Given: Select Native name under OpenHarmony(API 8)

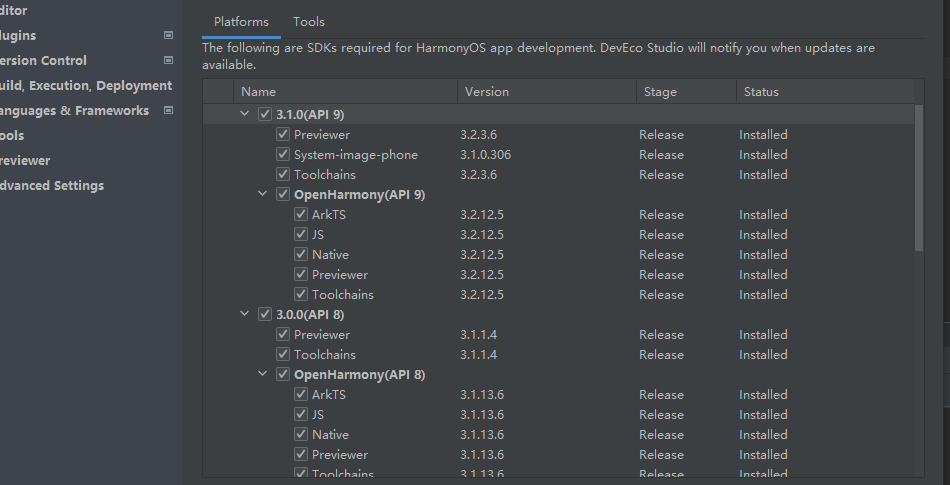Looking at the screenshot, I should [x=330, y=434].
